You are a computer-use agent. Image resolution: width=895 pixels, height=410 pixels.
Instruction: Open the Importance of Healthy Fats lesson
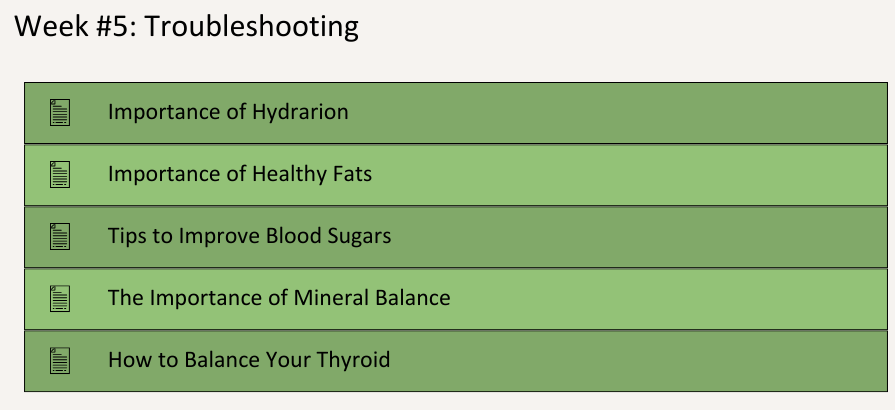(240, 174)
